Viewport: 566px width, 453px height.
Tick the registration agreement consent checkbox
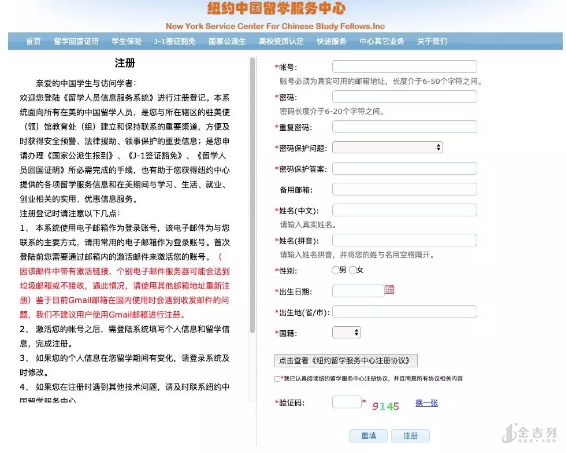click(277, 379)
